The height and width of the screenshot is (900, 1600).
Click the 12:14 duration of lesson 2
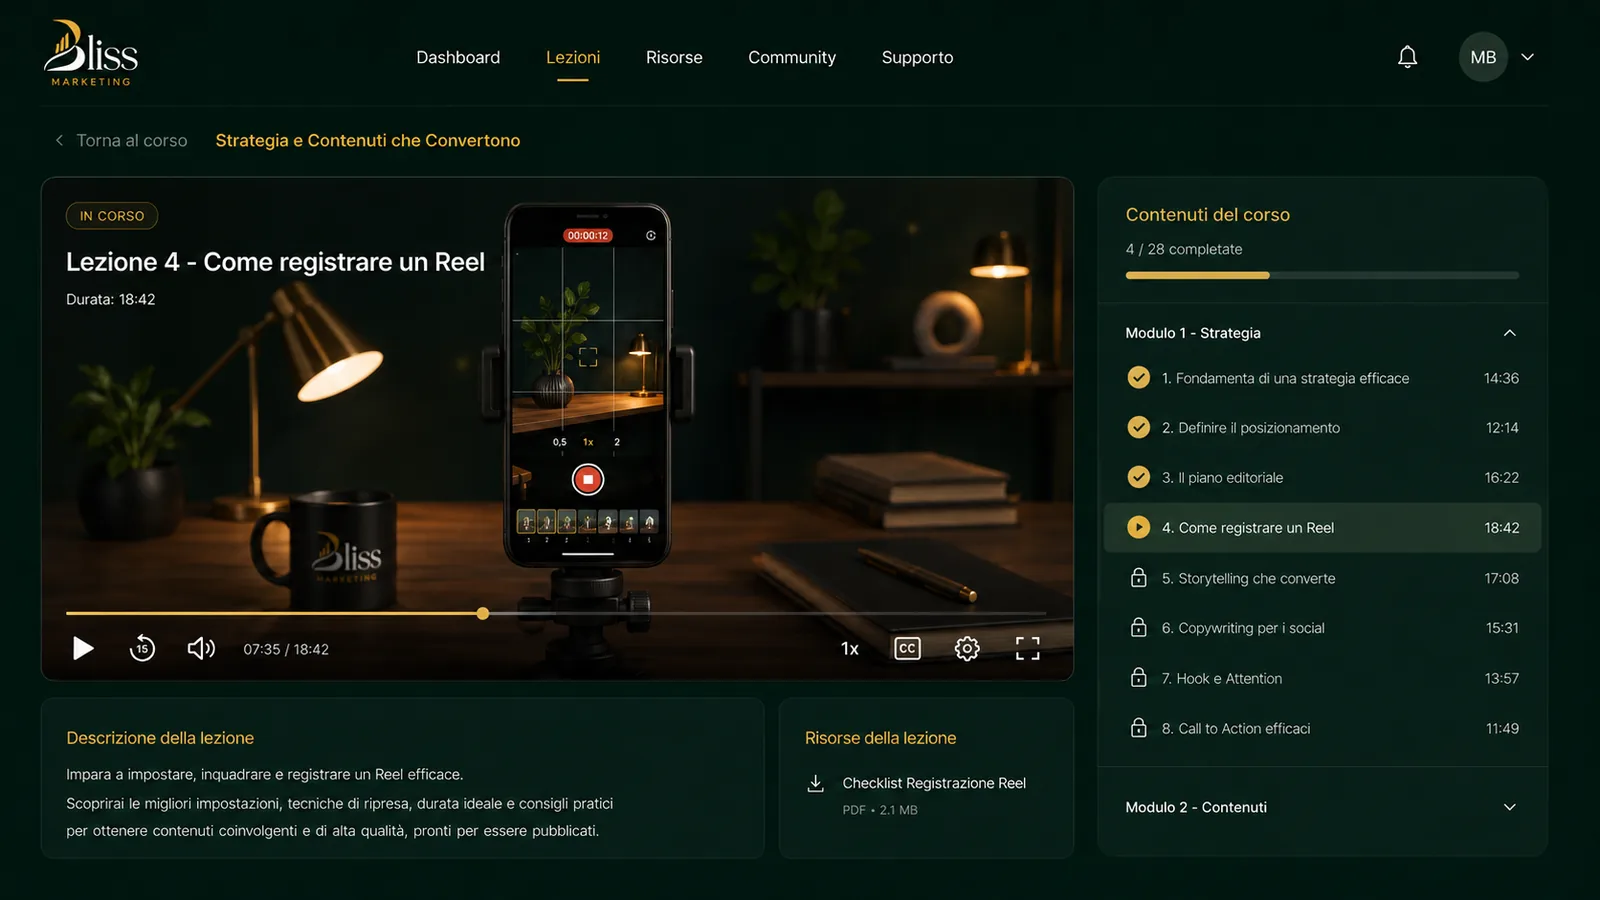click(x=1502, y=428)
